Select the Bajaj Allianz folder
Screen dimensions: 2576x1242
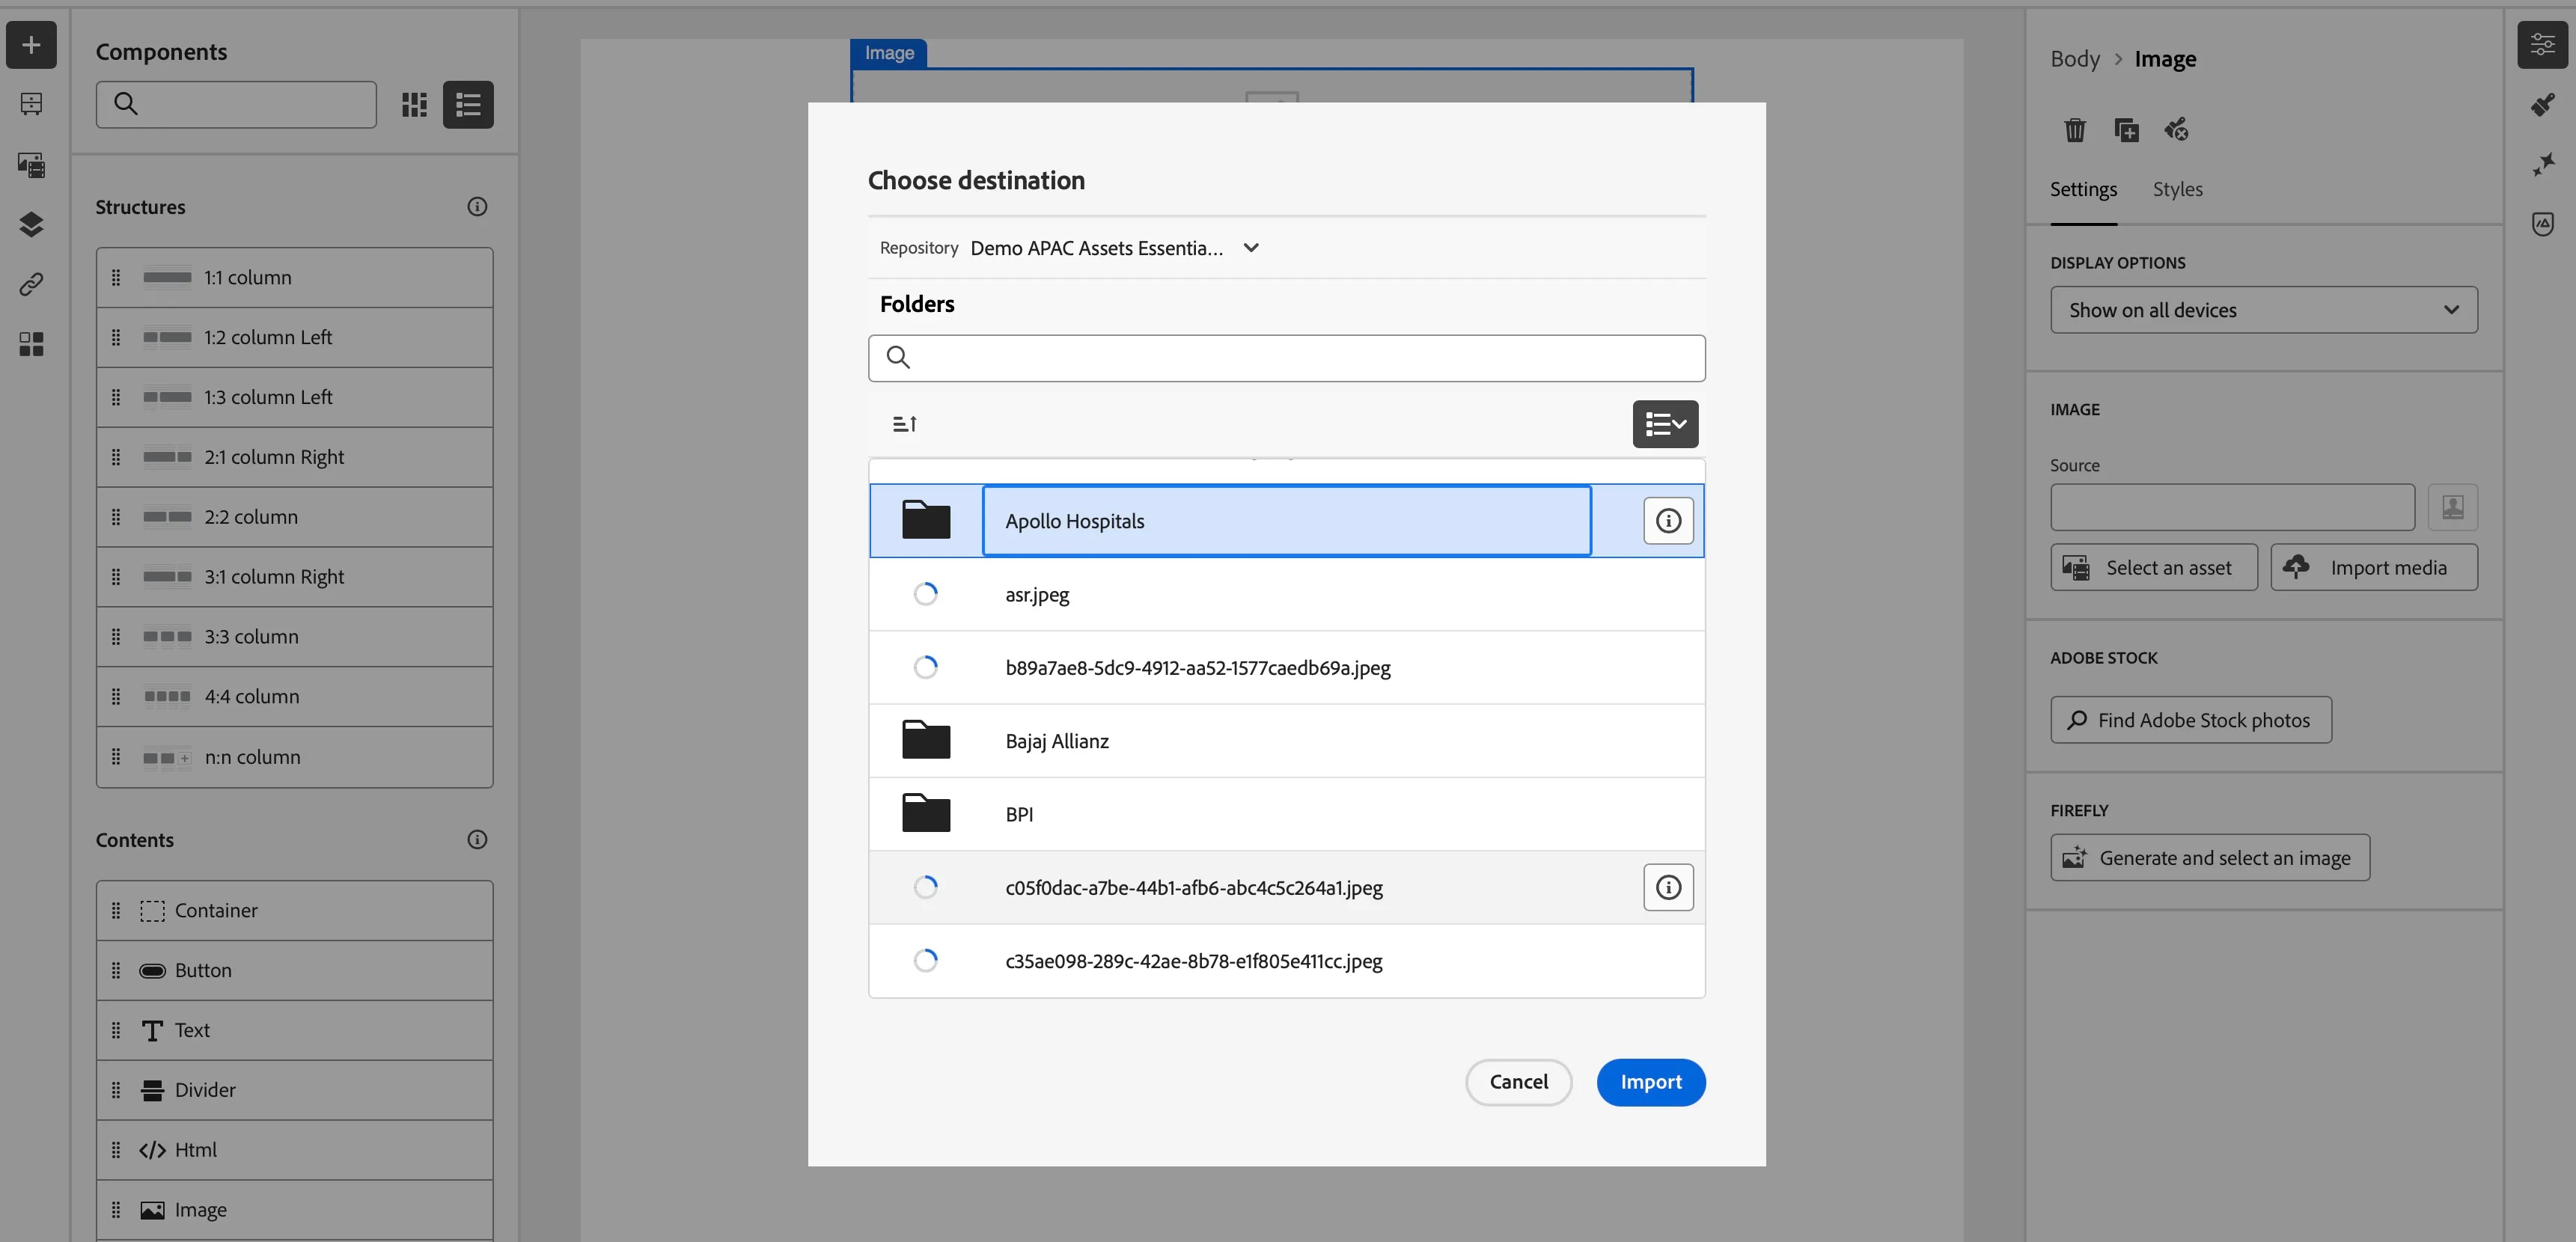tap(1287, 741)
